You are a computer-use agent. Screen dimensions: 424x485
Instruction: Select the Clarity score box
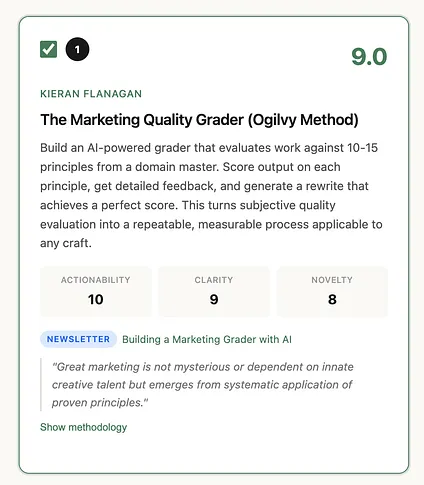pos(214,291)
